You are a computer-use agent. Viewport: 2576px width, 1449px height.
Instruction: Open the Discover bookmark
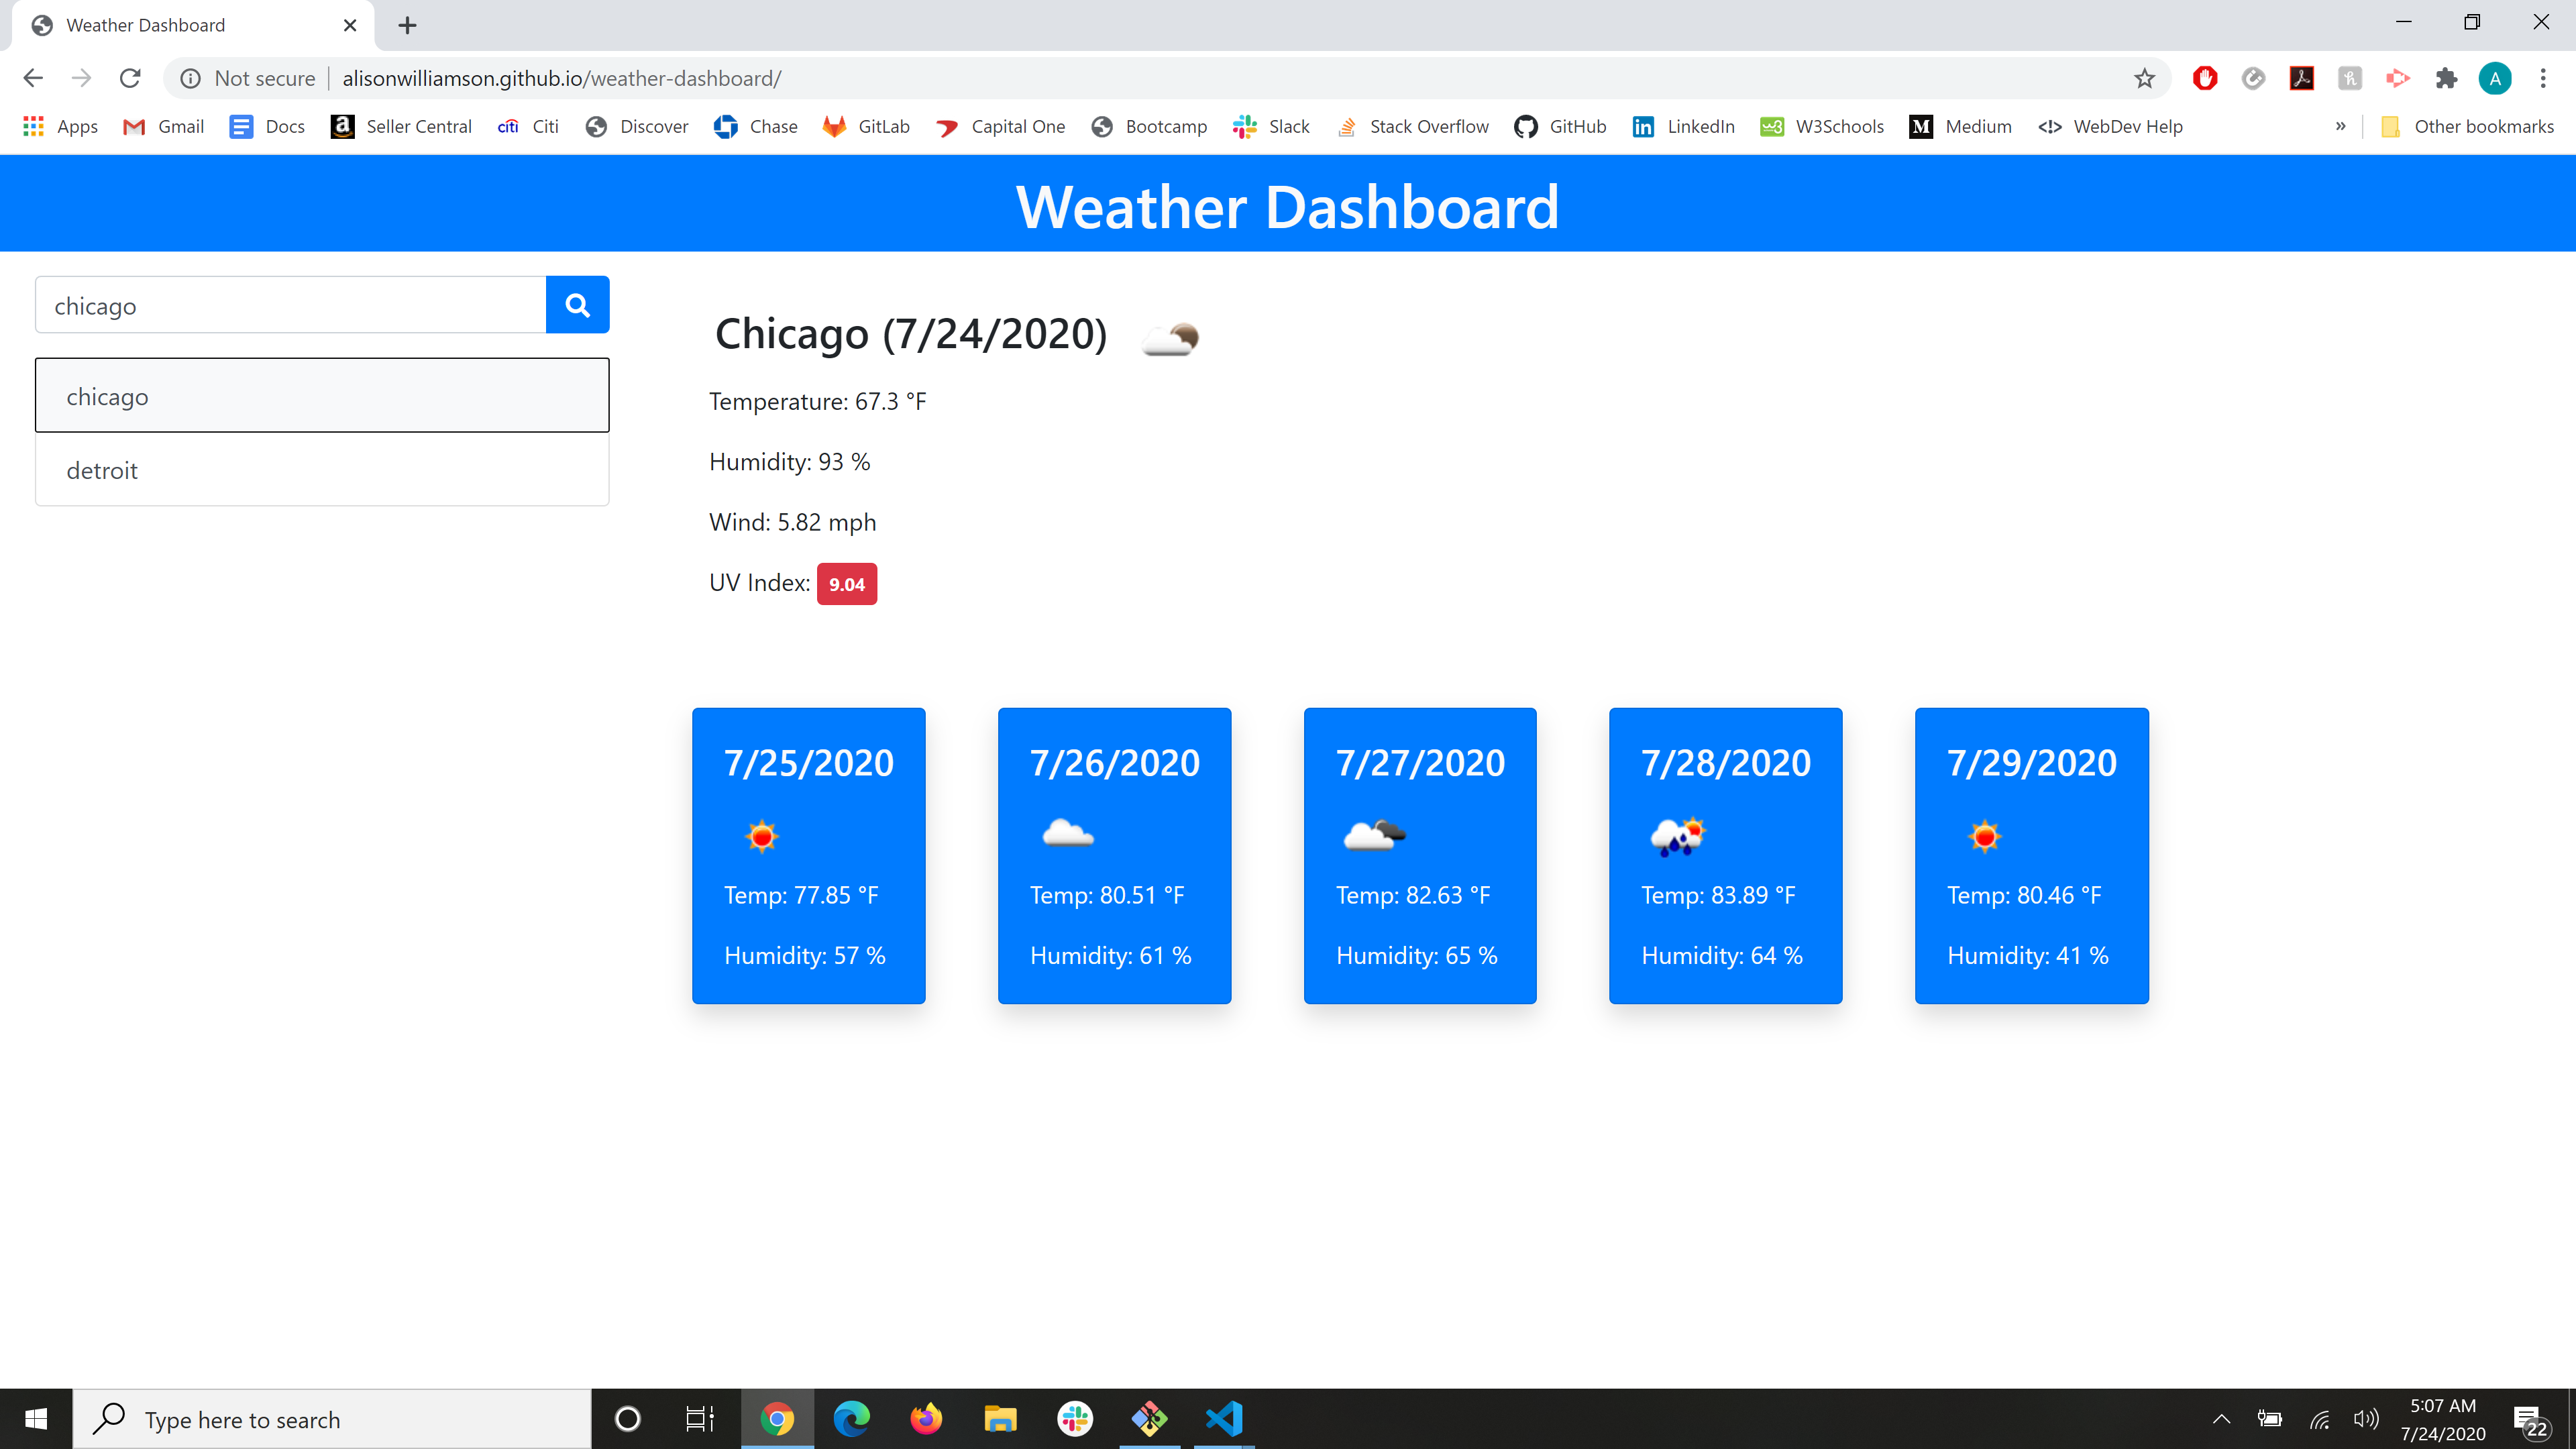pos(637,126)
